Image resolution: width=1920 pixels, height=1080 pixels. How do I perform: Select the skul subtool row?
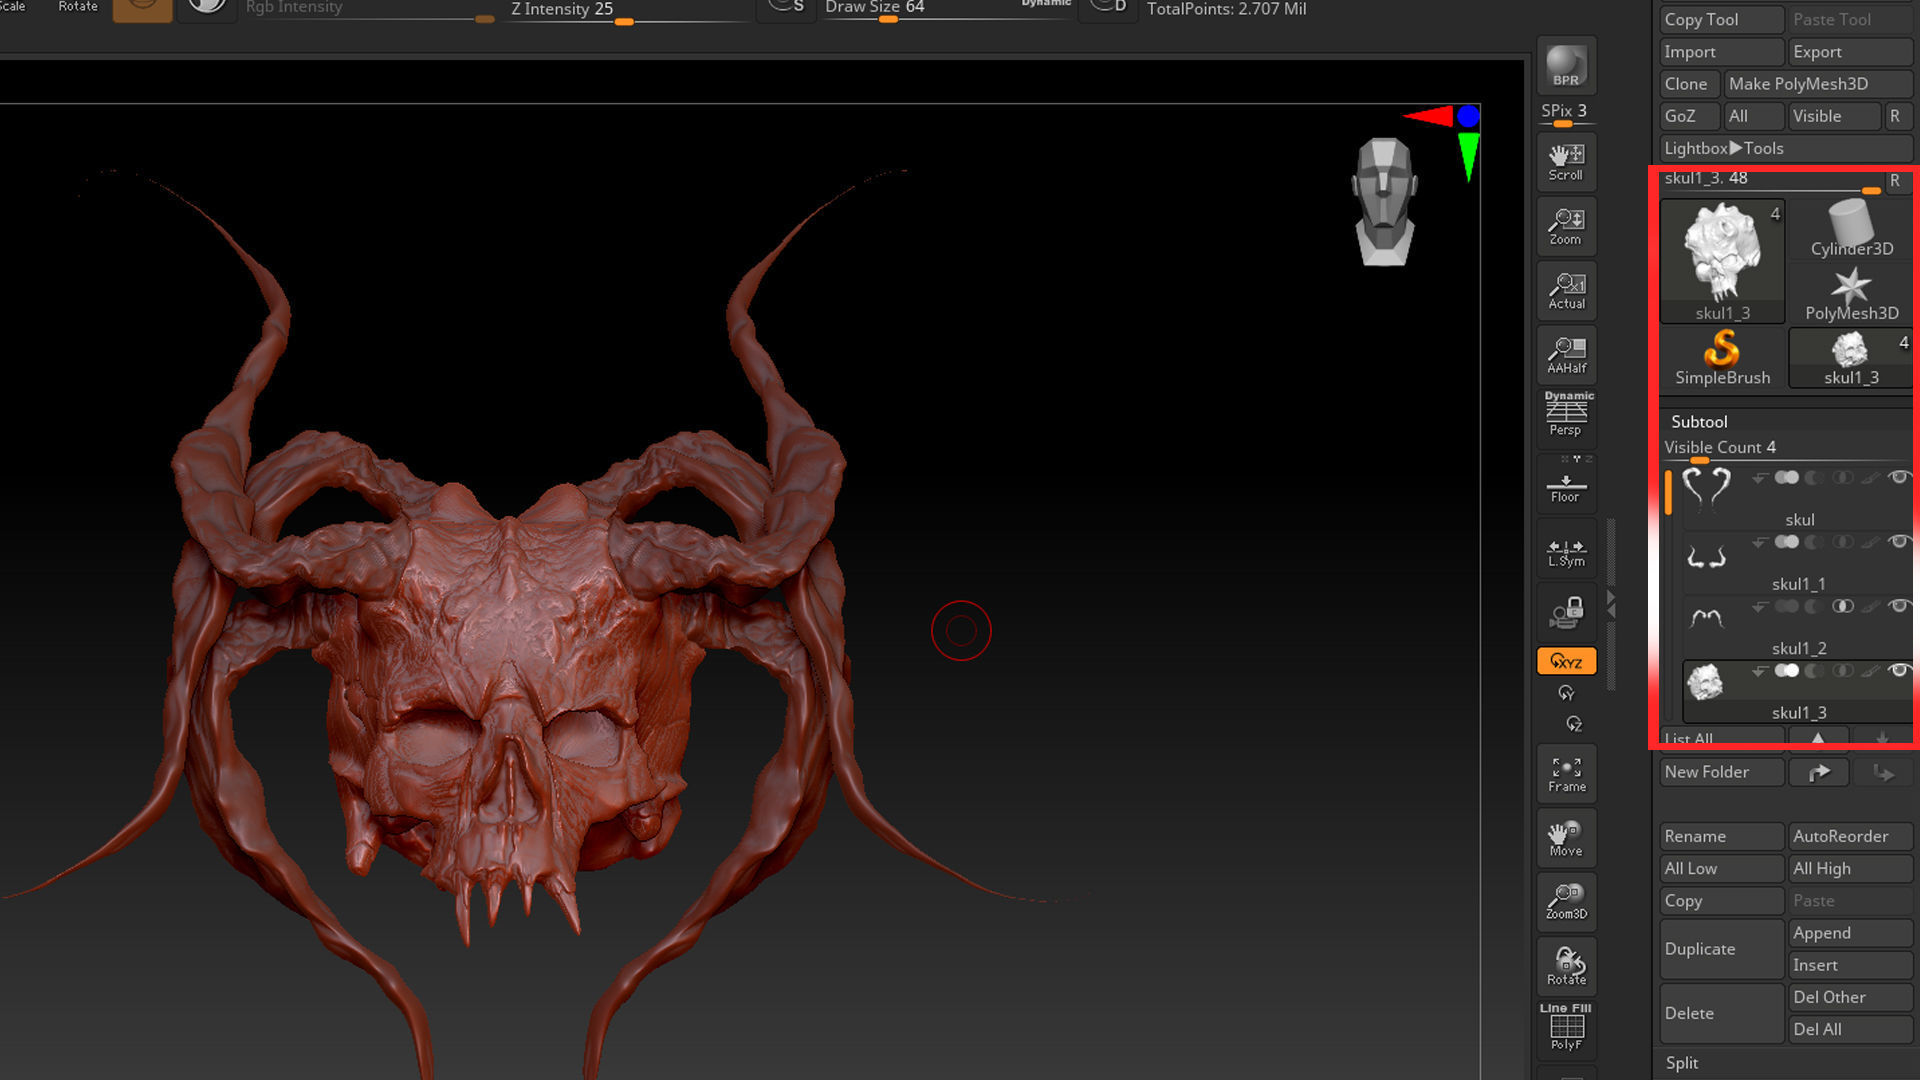[x=1798, y=498]
